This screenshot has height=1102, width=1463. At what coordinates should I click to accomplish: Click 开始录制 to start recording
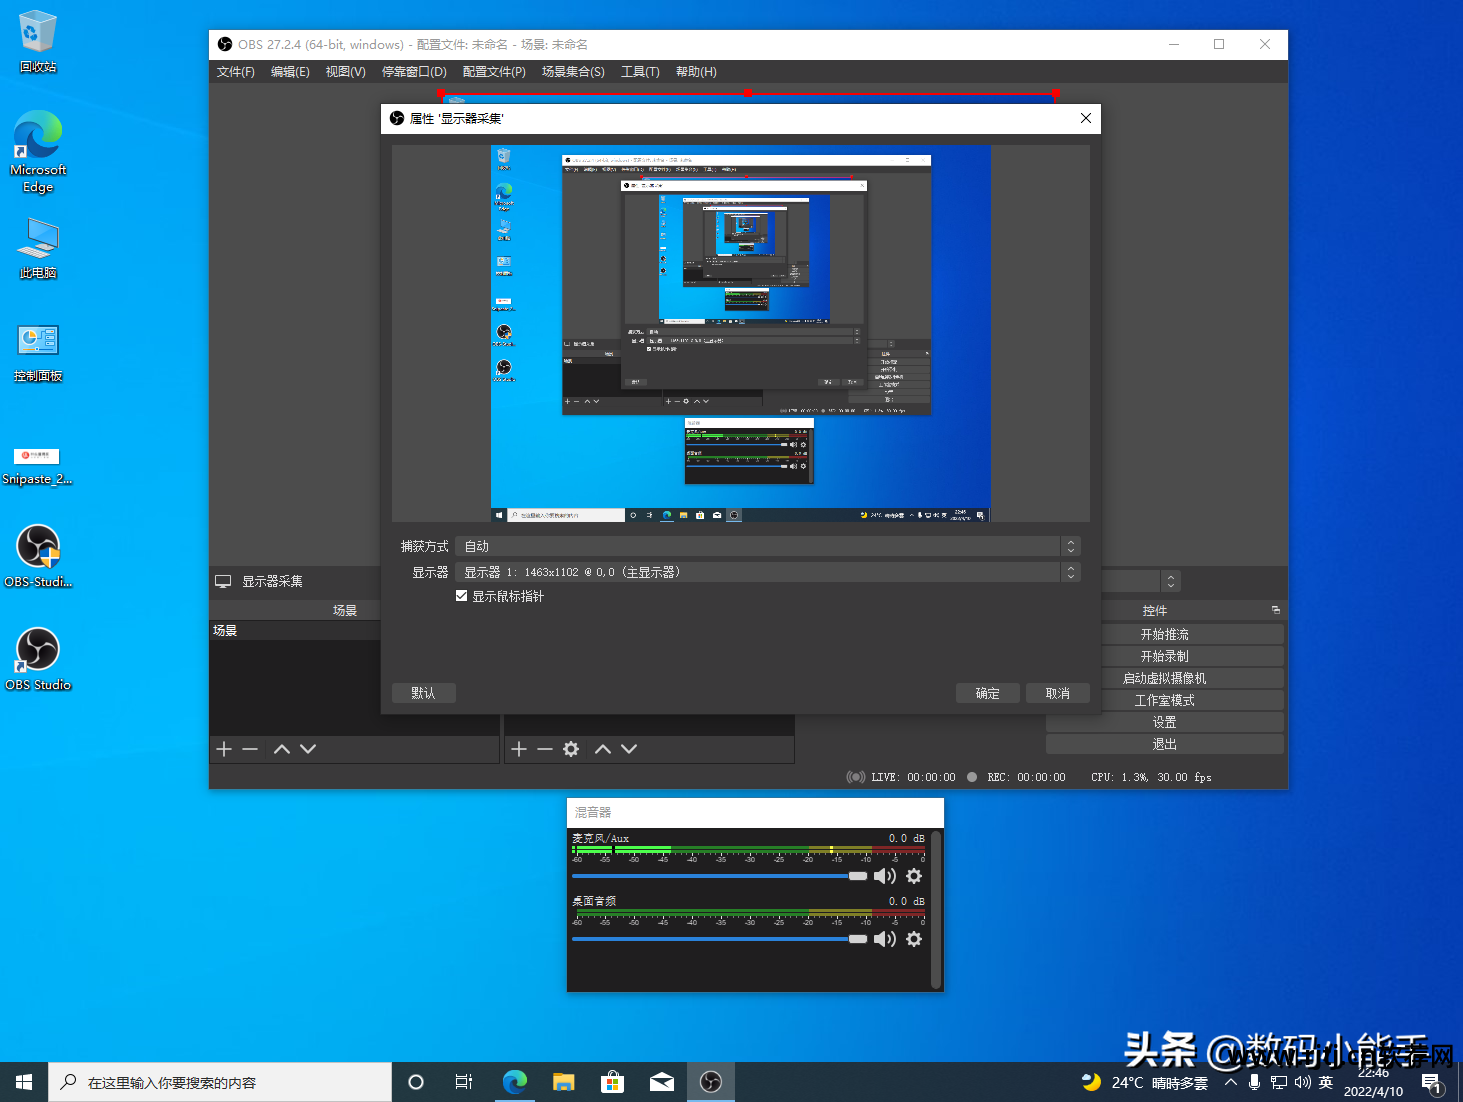pos(1165,656)
